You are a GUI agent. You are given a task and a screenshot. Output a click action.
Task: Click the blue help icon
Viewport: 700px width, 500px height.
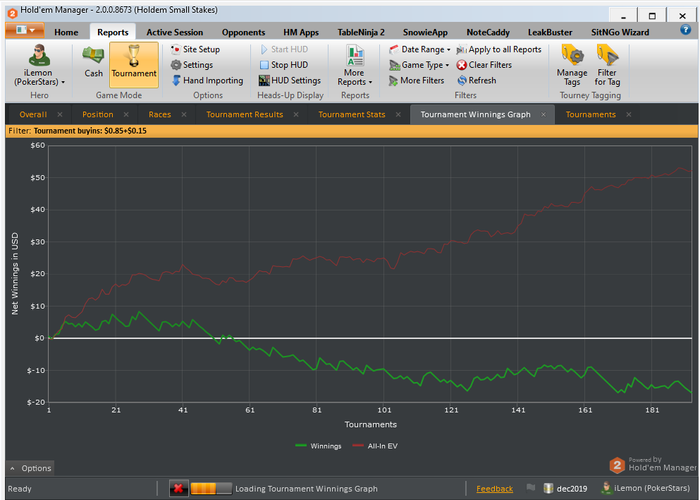pyautogui.click(x=685, y=30)
